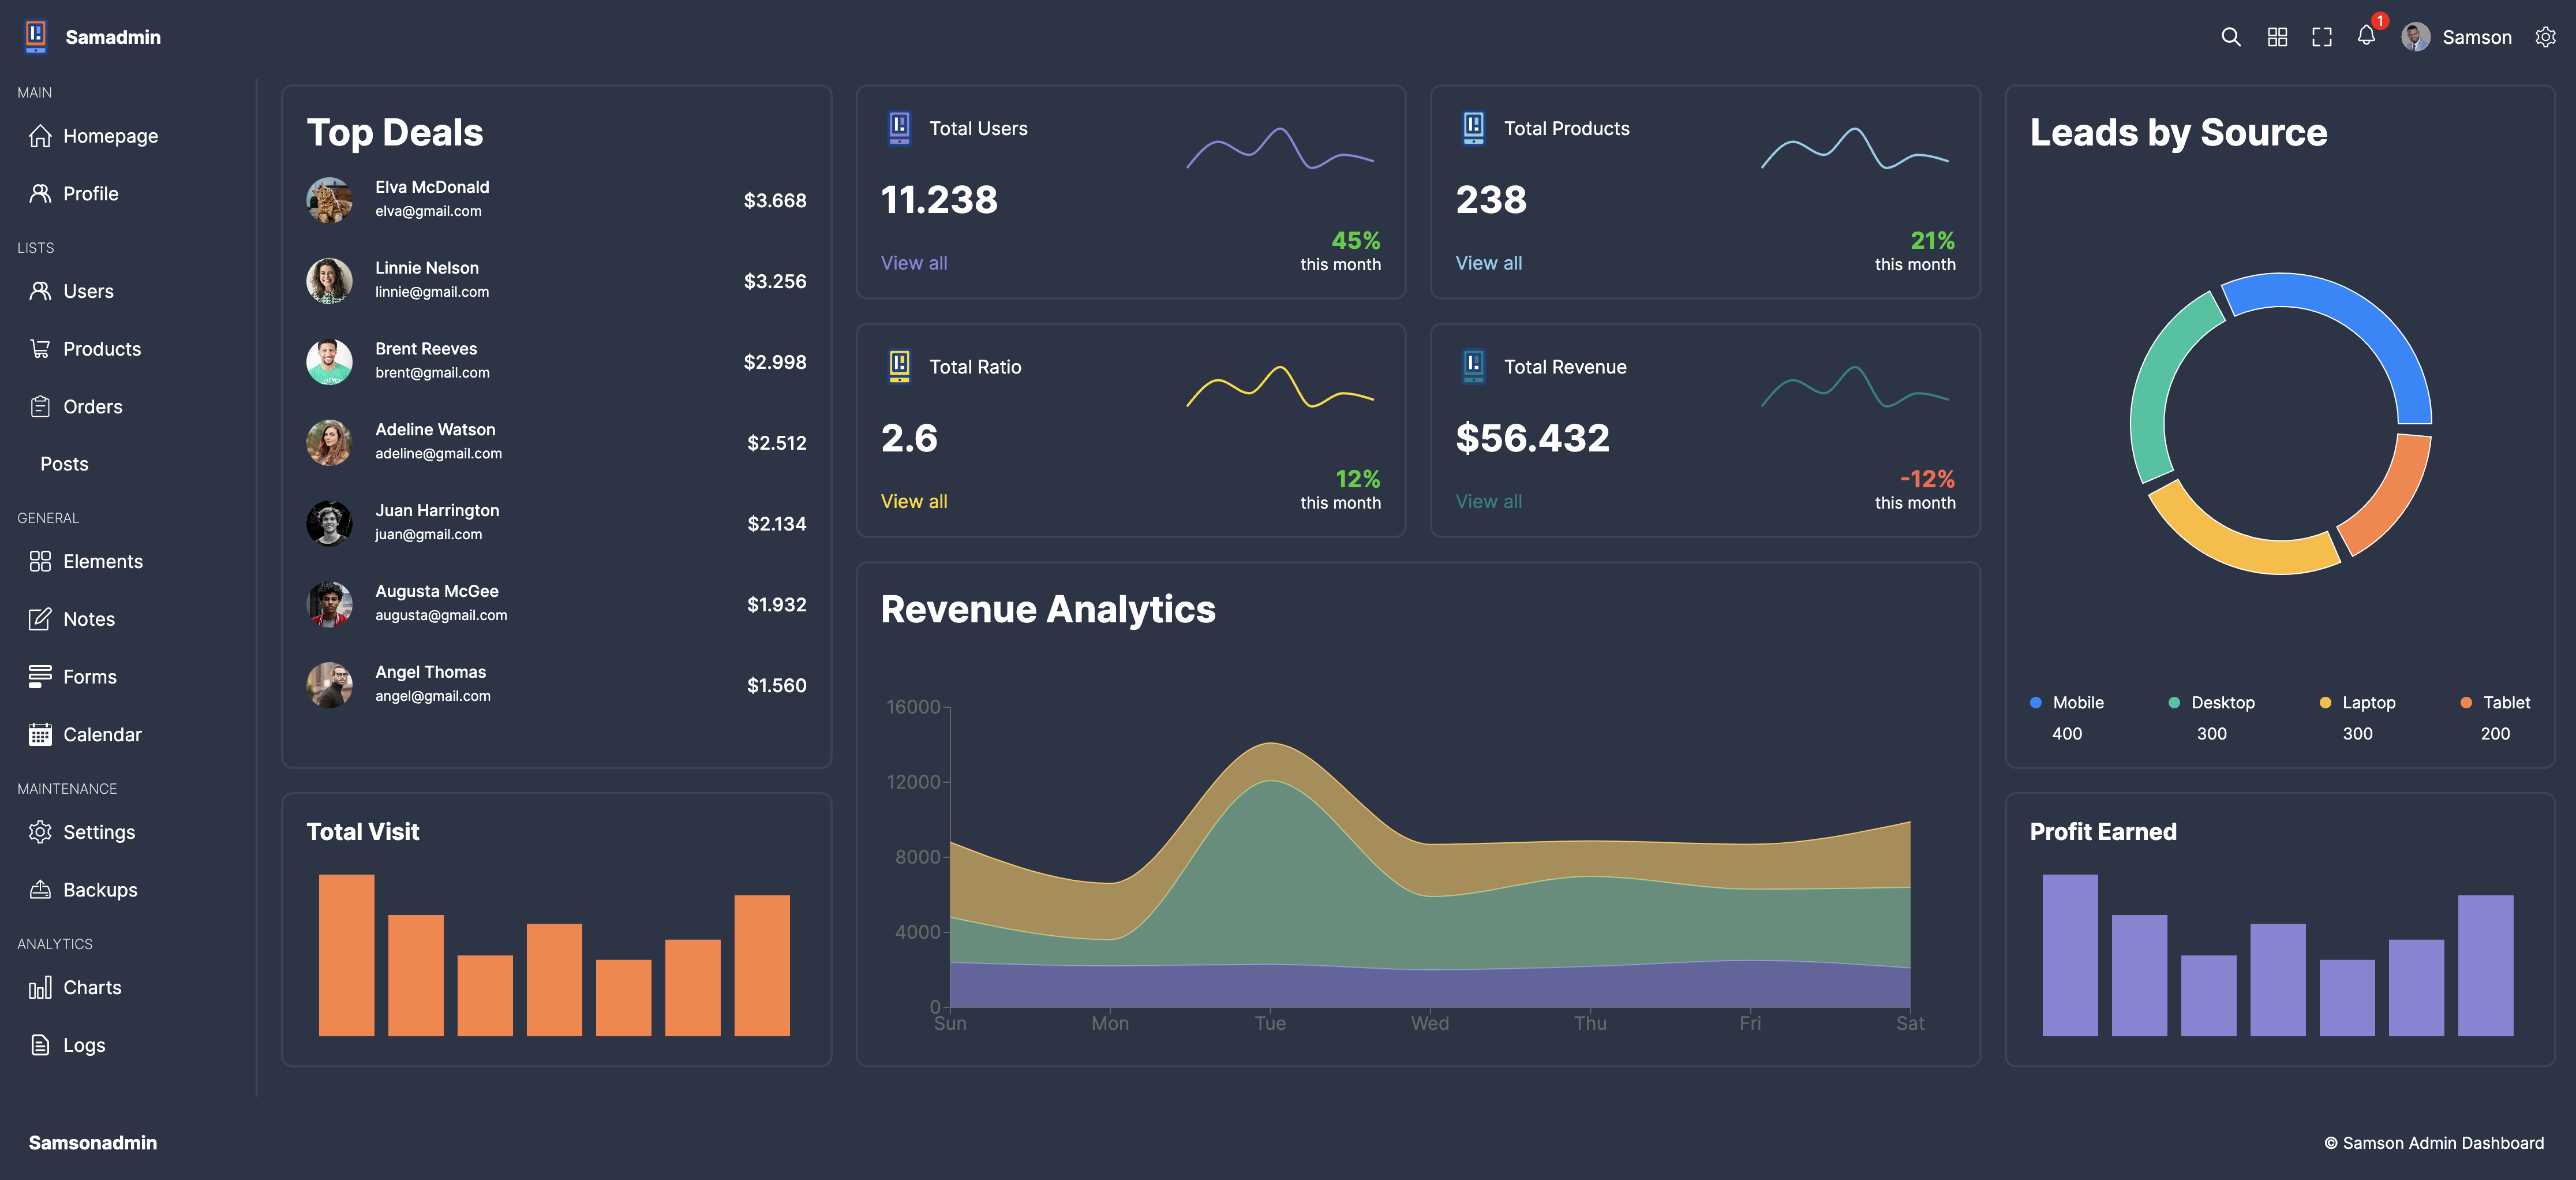Open the Calendar sidebar item
Screen dimensions: 2576x1180
point(102,735)
